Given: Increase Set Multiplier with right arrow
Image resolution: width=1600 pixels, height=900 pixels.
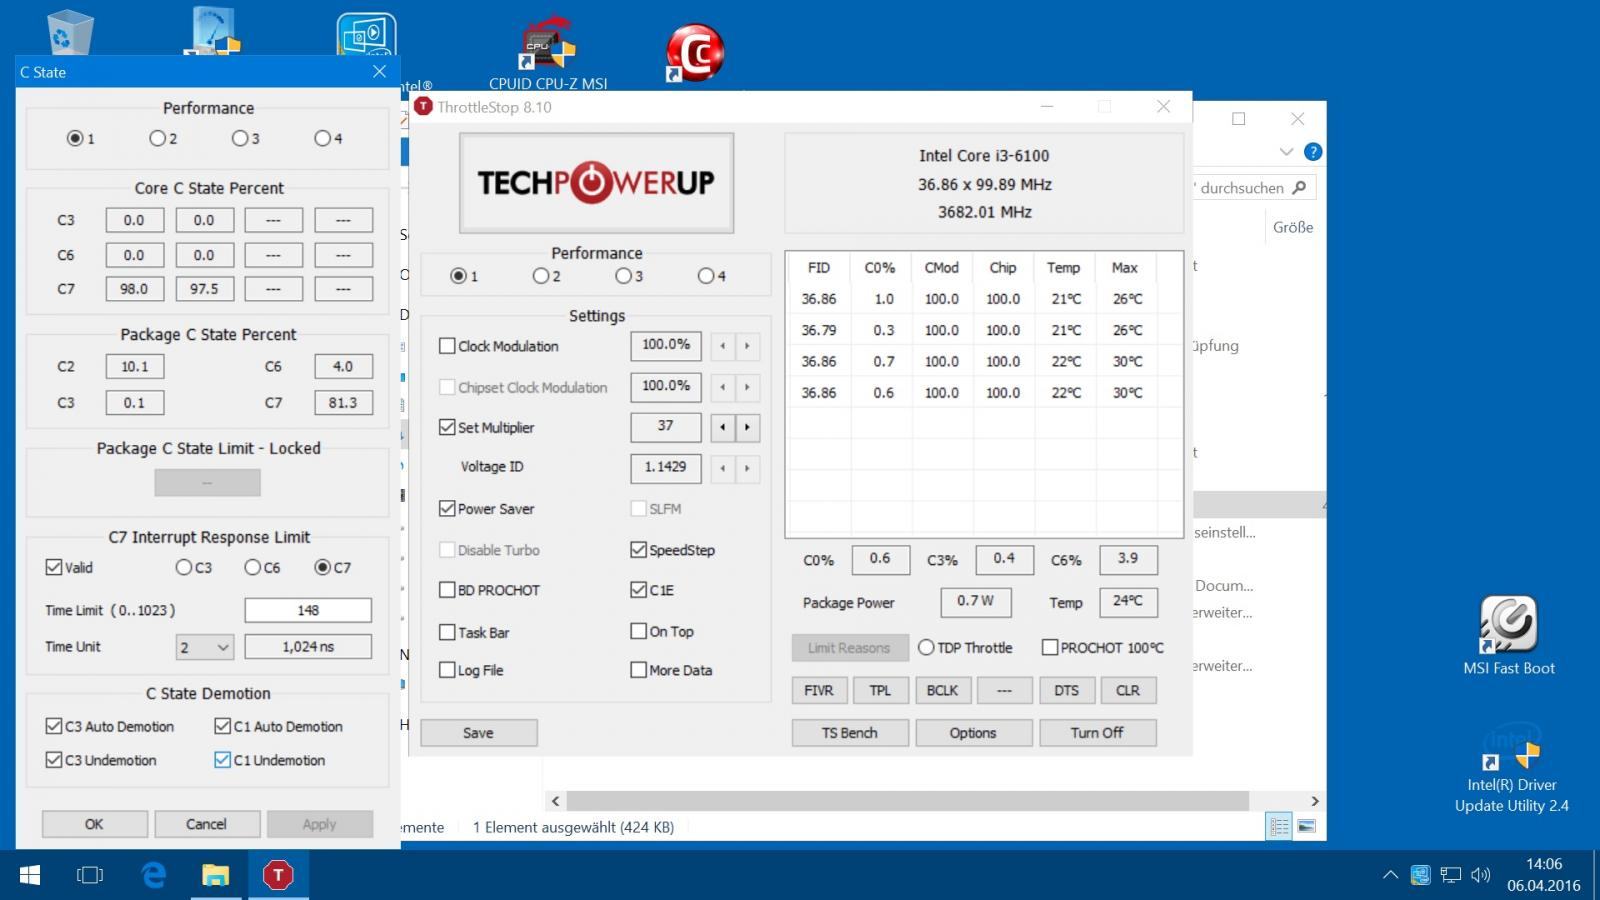Looking at the screenshot, I should (x=747, y=428).
